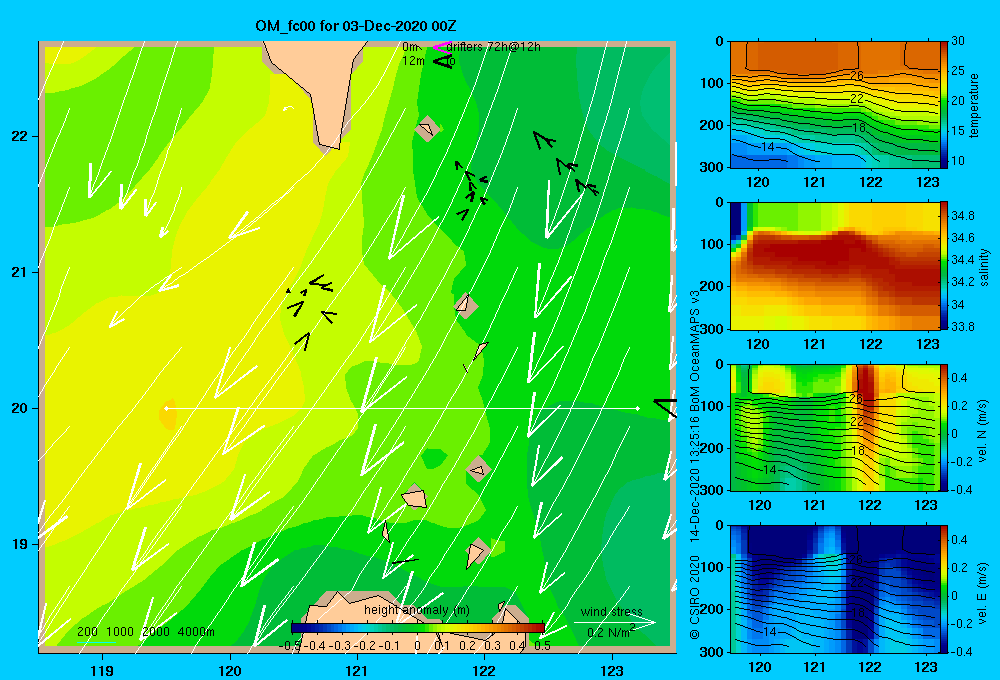The width and height of the screenshot is (1000, 680).
Task: Click latitude label 19 on map axis
Action: [19, 544]
